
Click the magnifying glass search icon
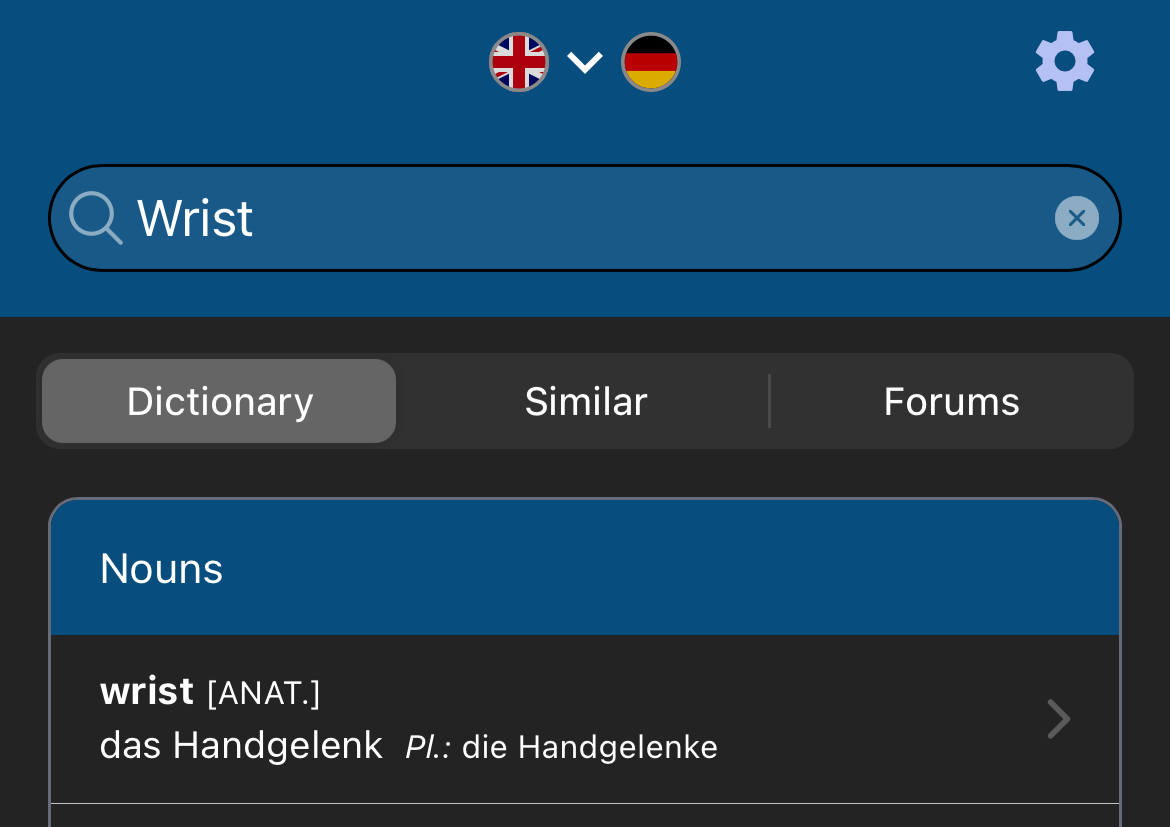[95, 218]
